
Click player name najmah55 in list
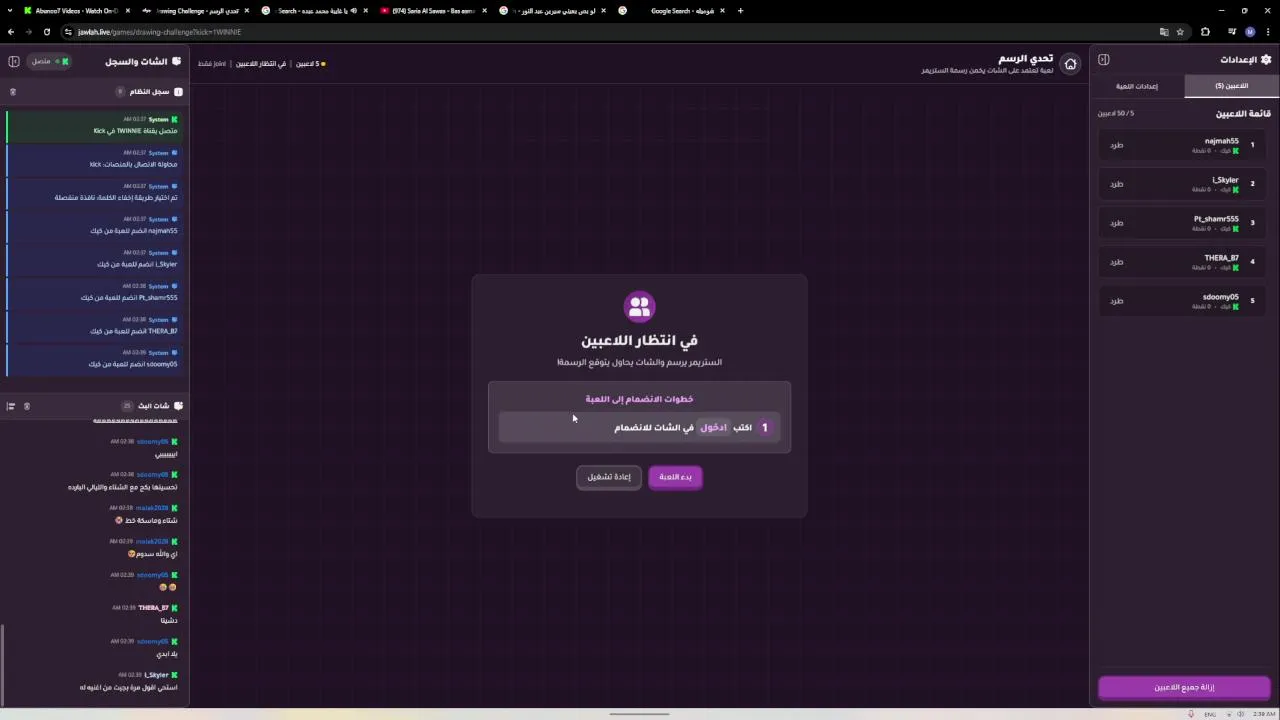coord(1221,141)
